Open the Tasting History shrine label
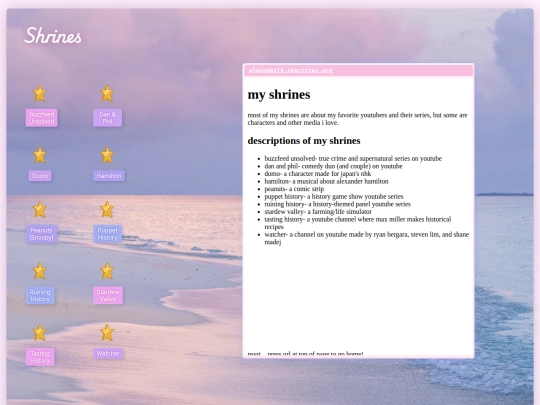Image resolution: width=540 pixels, height=405 pixels. [x=40, y=357]
